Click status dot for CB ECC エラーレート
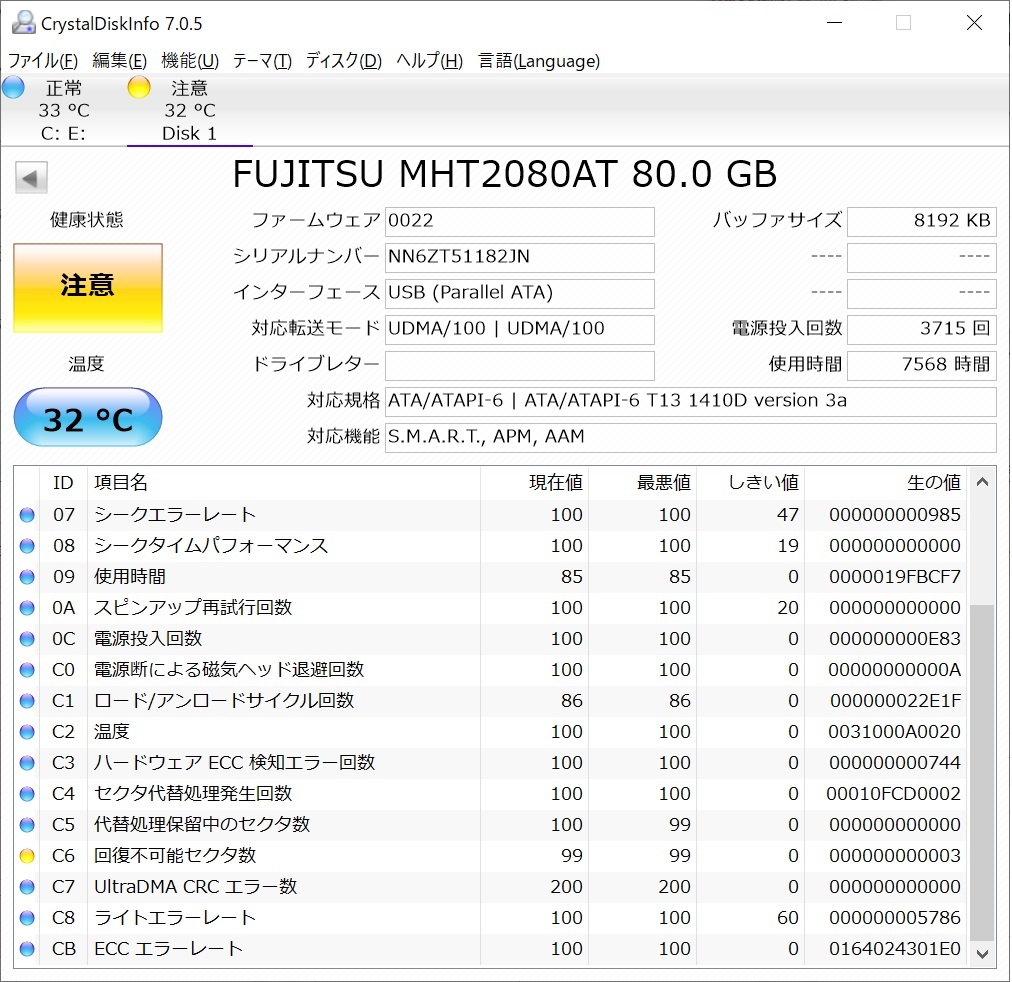Image resolution: width=1012 pixels, height=982 pixels. point(27,948)
